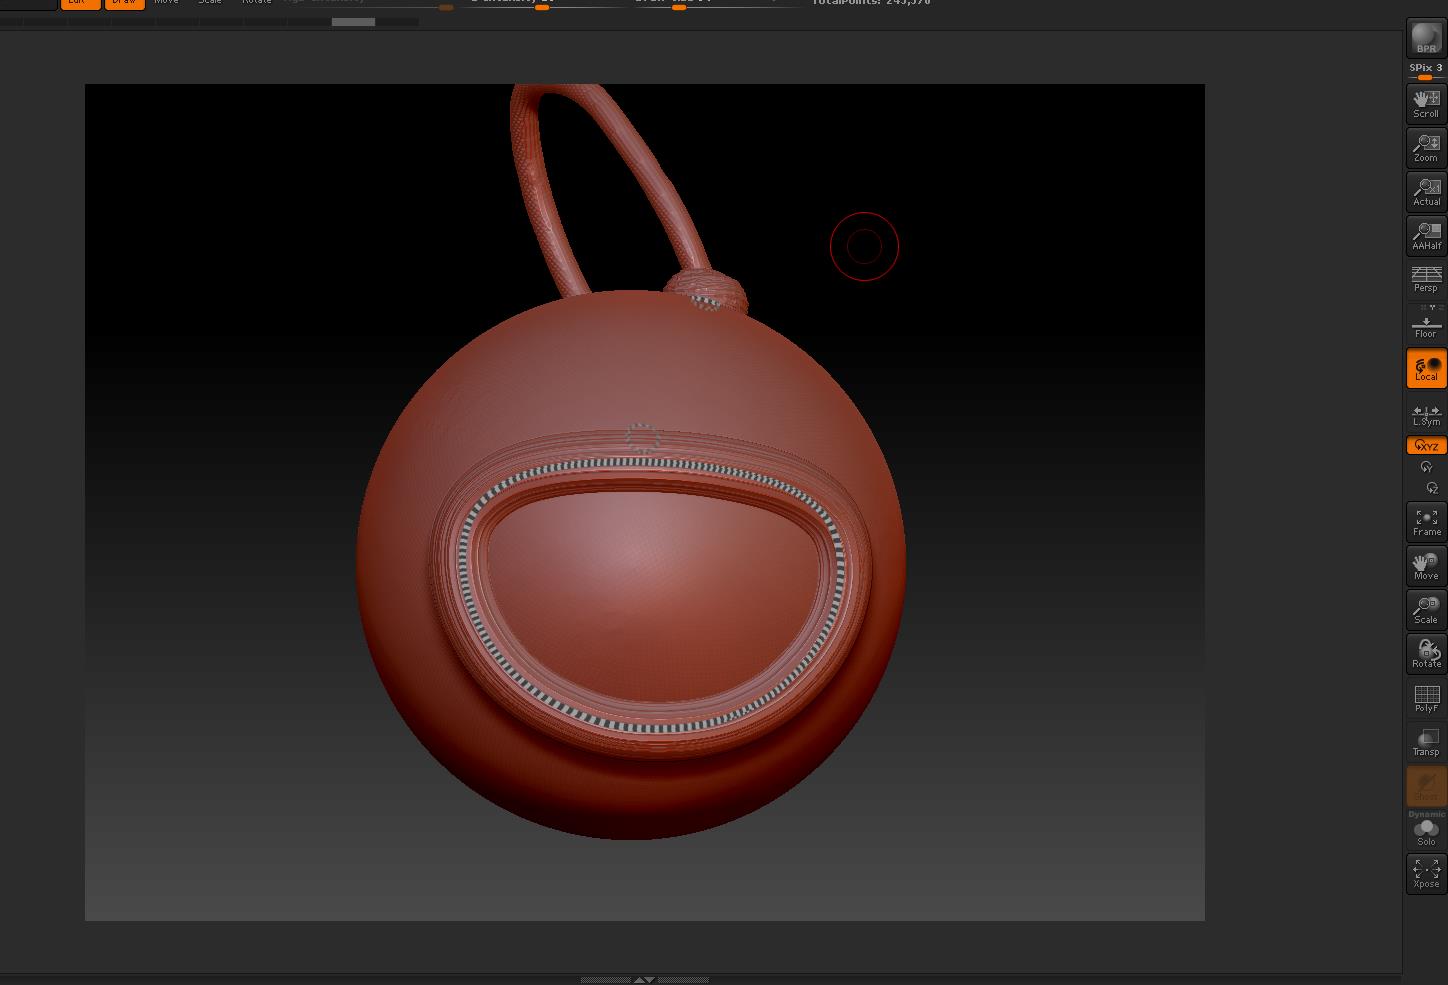Click the BPR render button
Viewport: 1448px width, 985px height.
[1426, 39]
